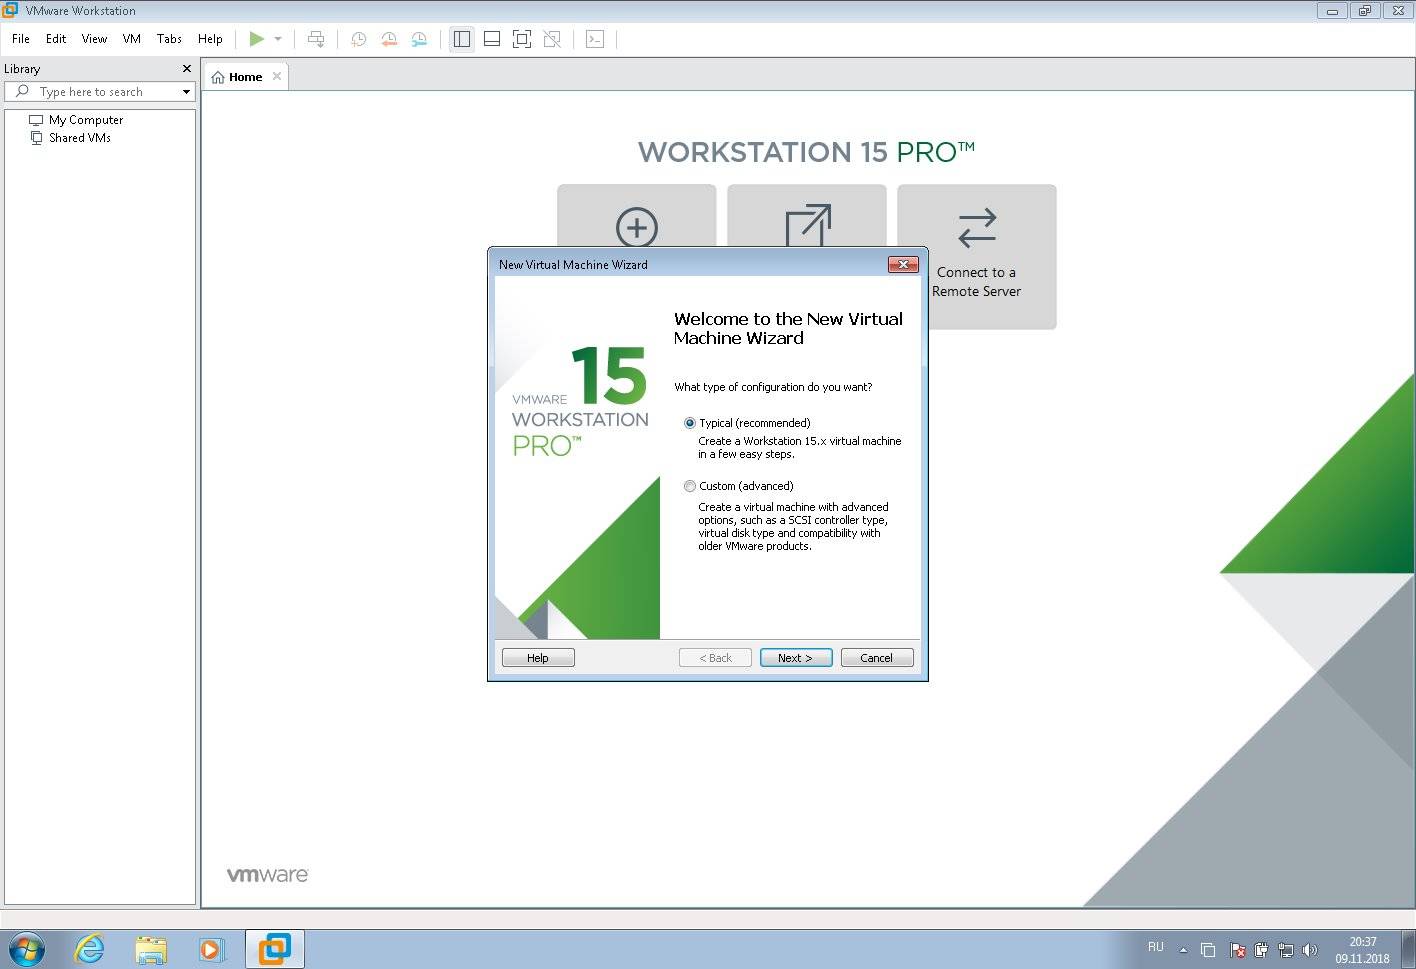
Task: Click the overlapping windows tray icon
Action: pyautogui.click(x=1208, y=950)
